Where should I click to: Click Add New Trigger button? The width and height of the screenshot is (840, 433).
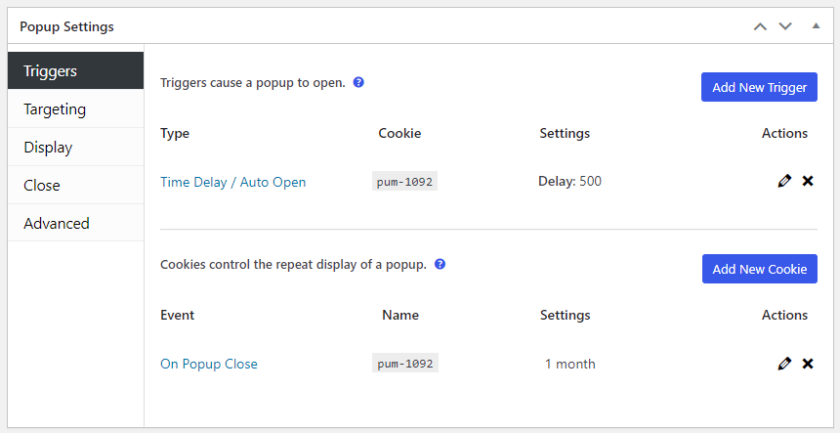759,87
